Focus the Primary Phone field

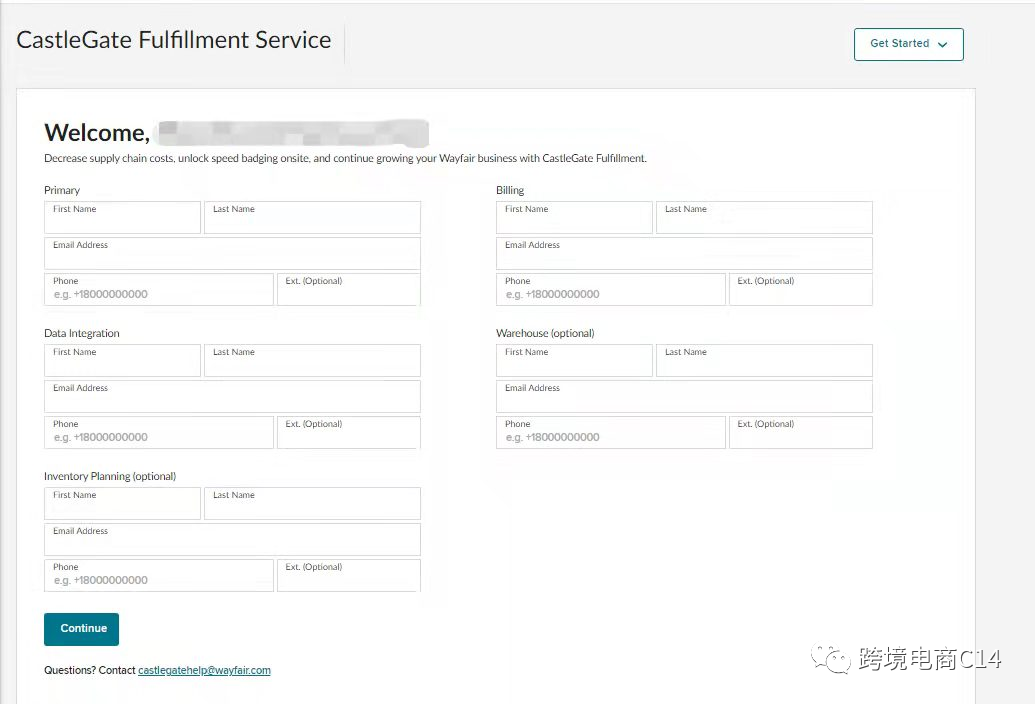click(x=158, y=290)
